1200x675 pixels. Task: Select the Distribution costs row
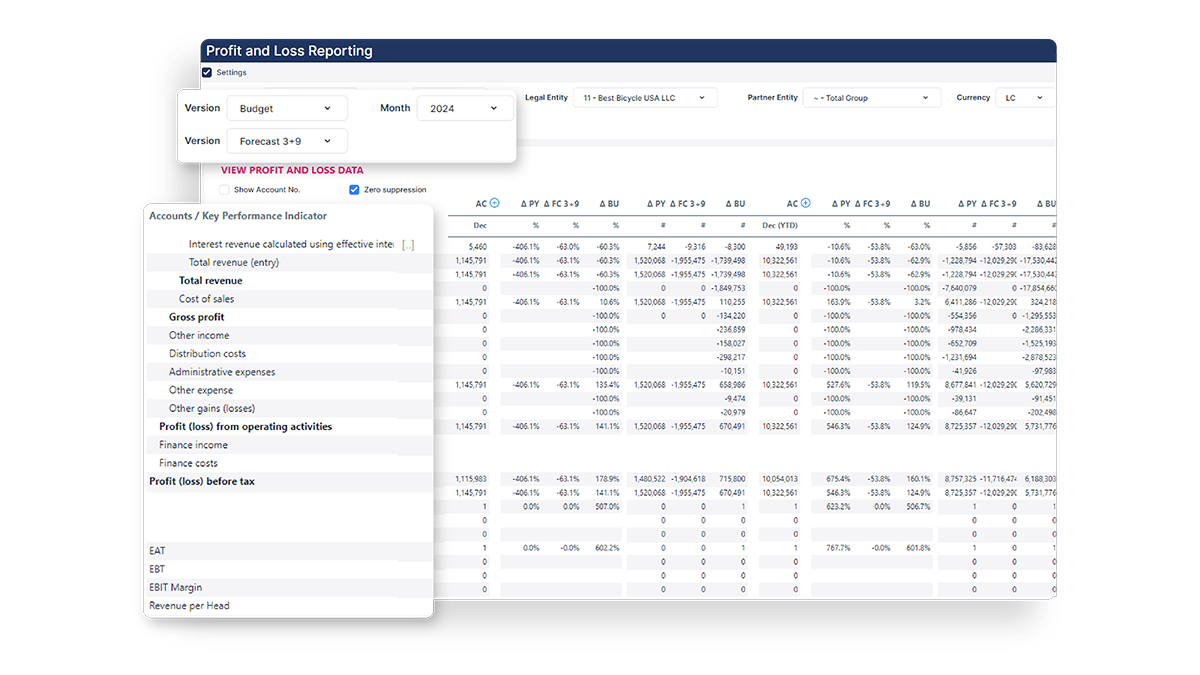click(x=289, y=354)
